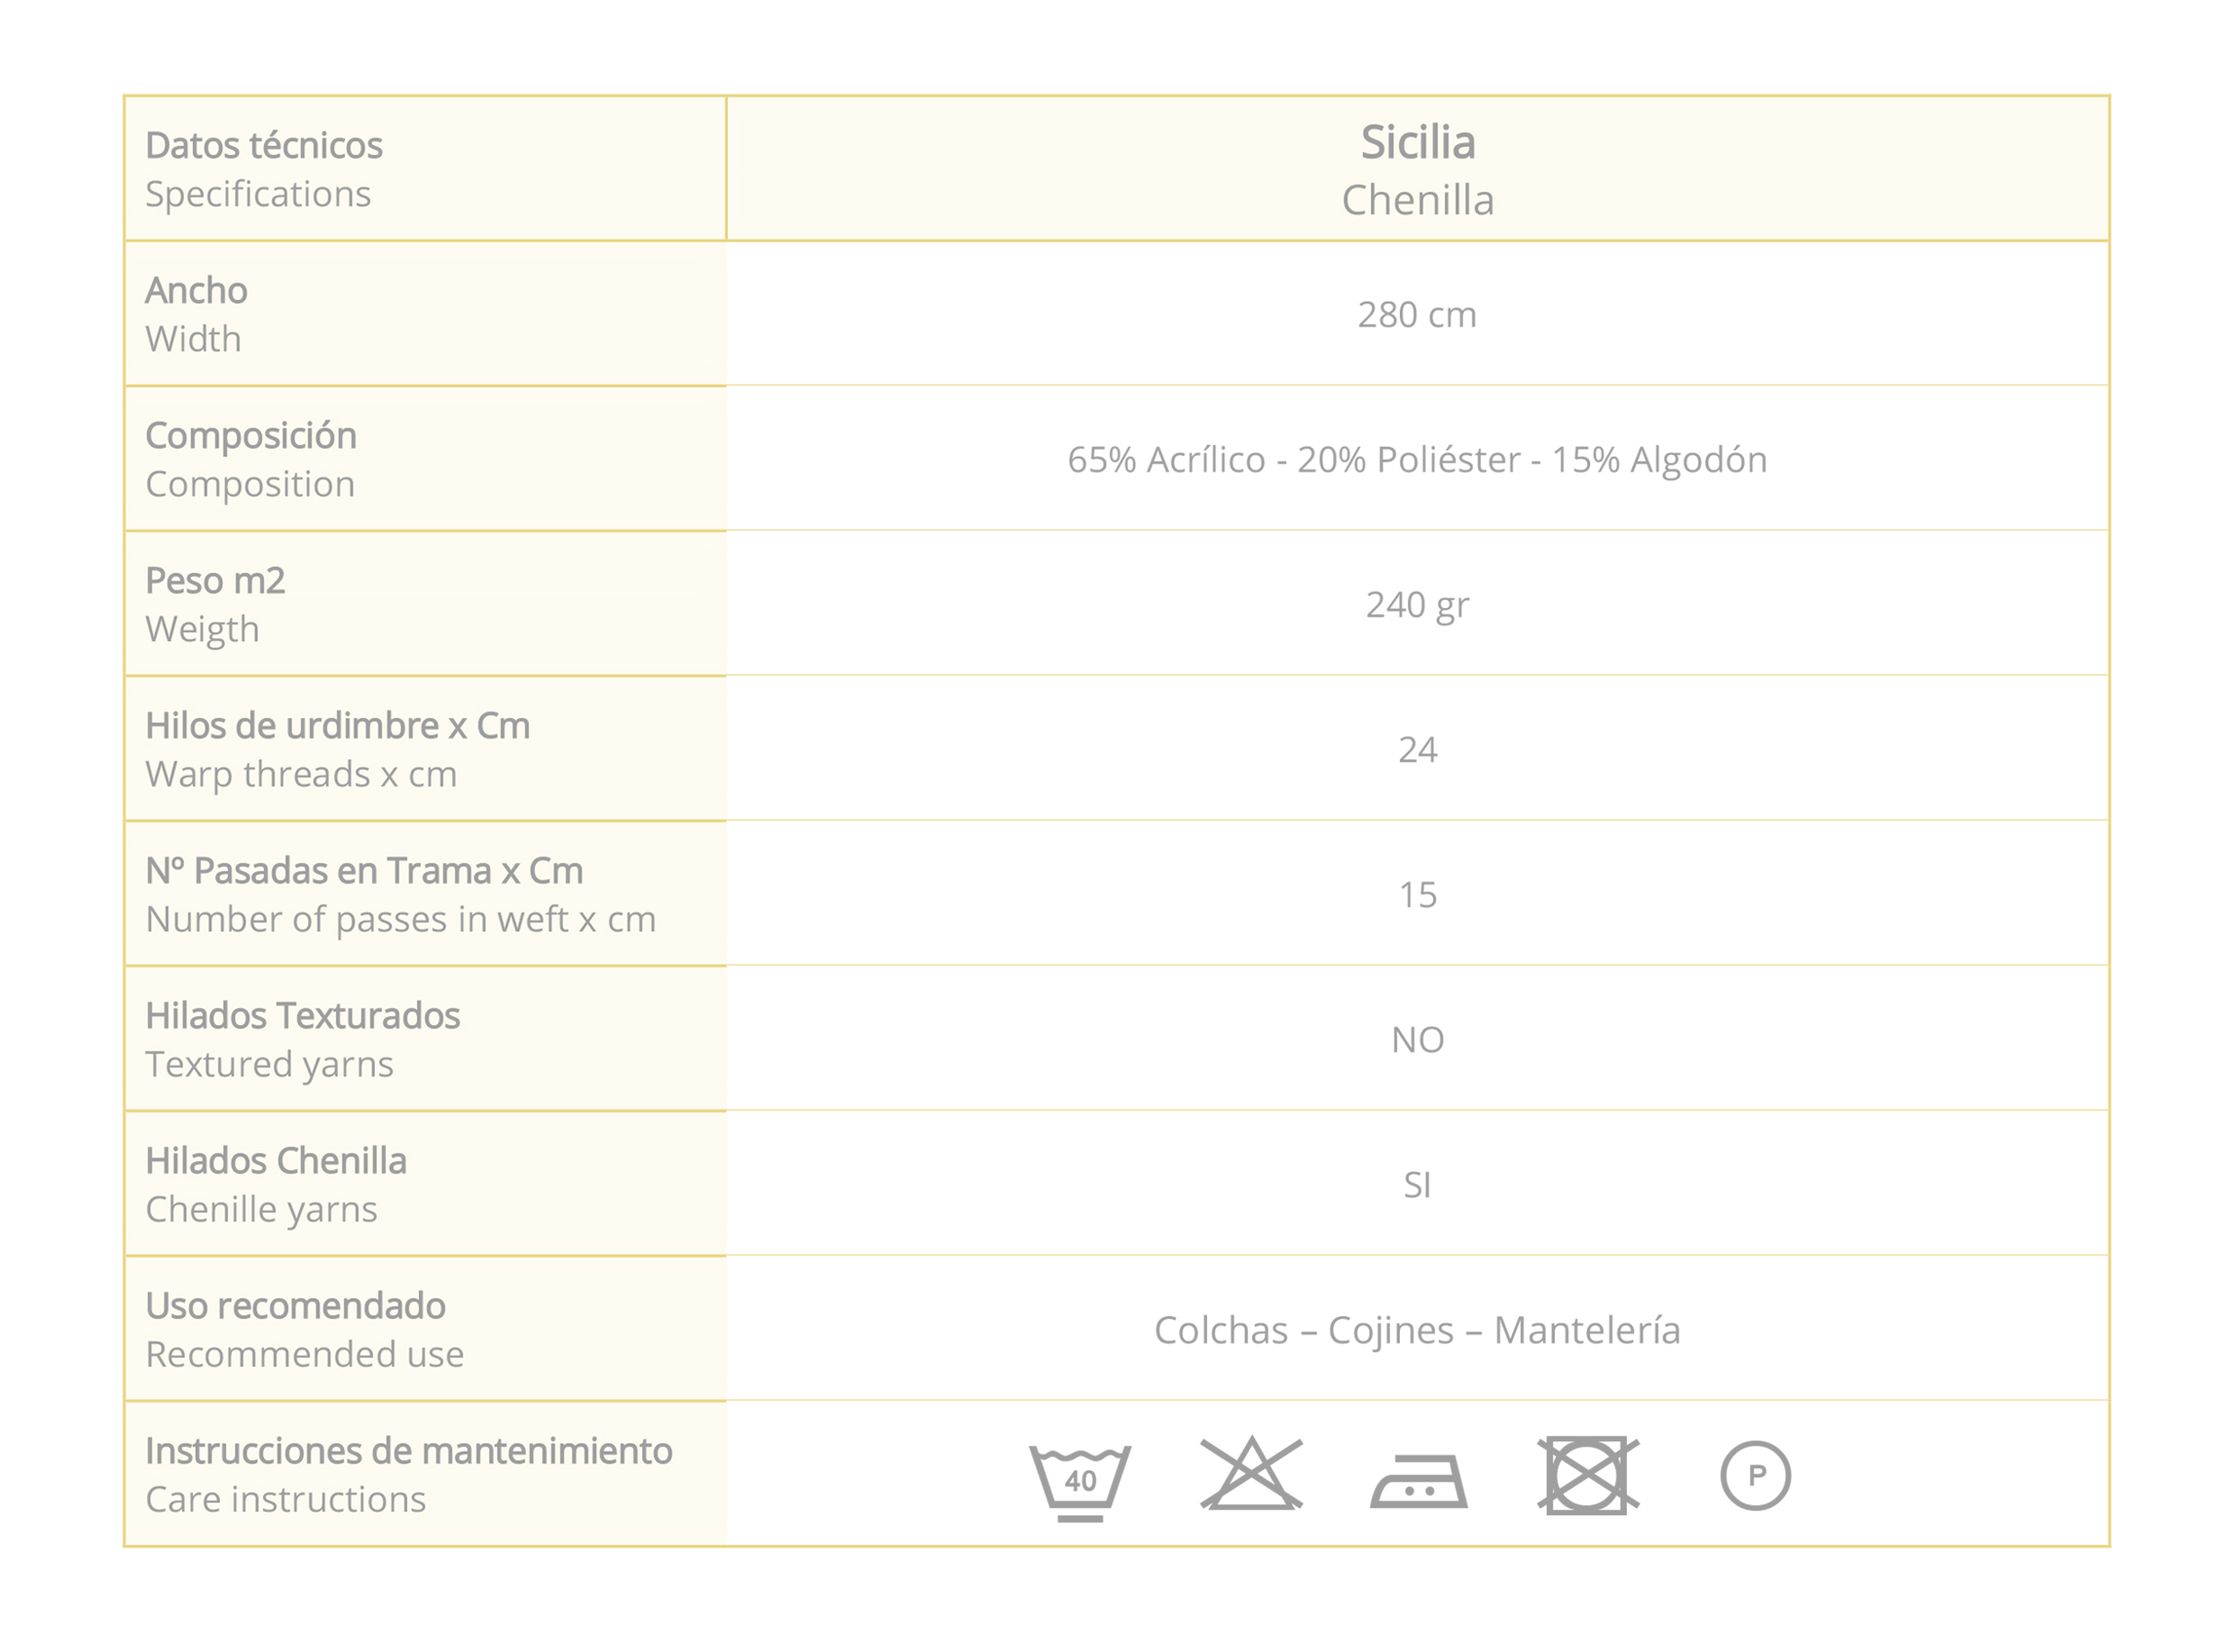The height and width of the screenshot is (1652, 2234).
Task: Select the NO value for textured yarns
Action: tap(1417, 1040)
